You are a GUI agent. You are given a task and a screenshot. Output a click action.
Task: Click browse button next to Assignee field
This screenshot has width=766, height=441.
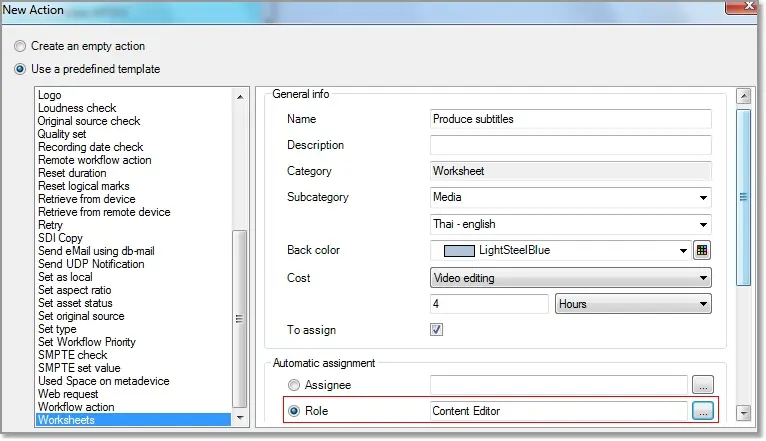pyautogui.click(x=703, y=384)
